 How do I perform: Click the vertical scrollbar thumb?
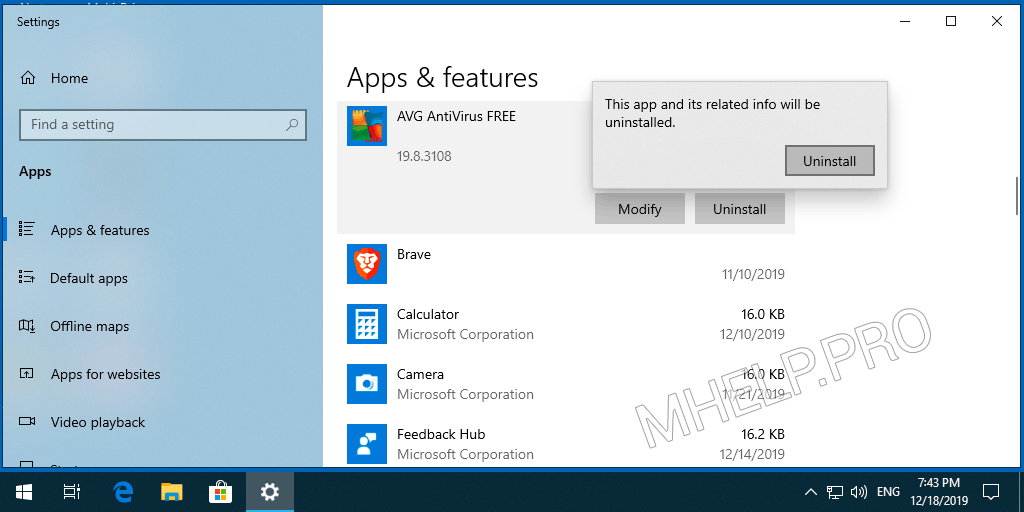click(x=1018, y=195)
